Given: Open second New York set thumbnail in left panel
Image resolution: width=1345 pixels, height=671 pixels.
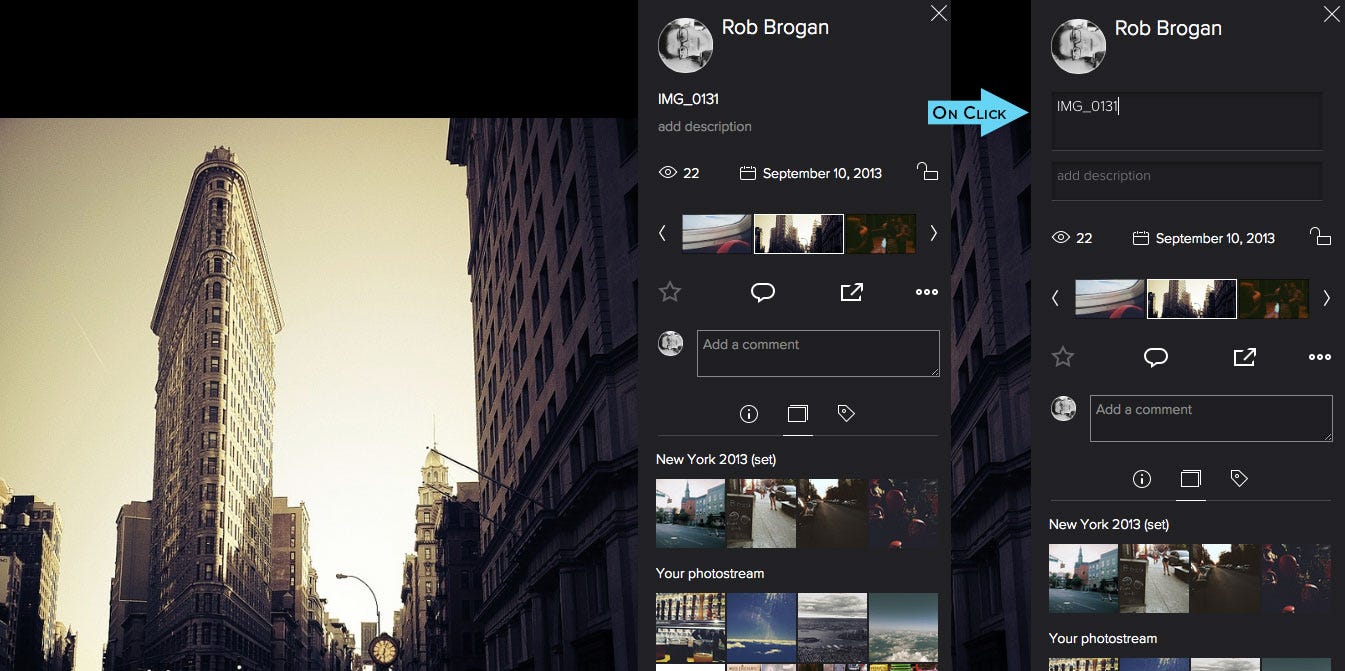Looking at the screenshot, I should tap(762, 513).
